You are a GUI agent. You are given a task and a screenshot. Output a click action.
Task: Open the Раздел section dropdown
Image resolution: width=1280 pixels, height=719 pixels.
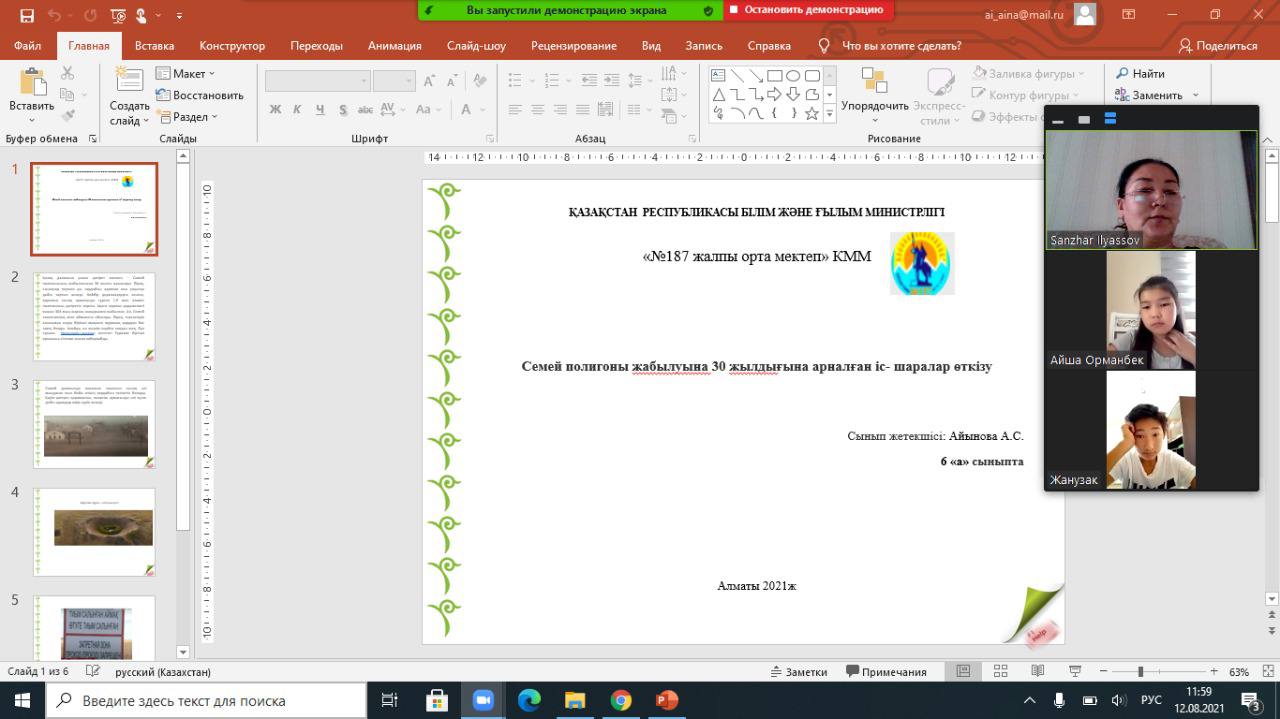click(187, 117)
